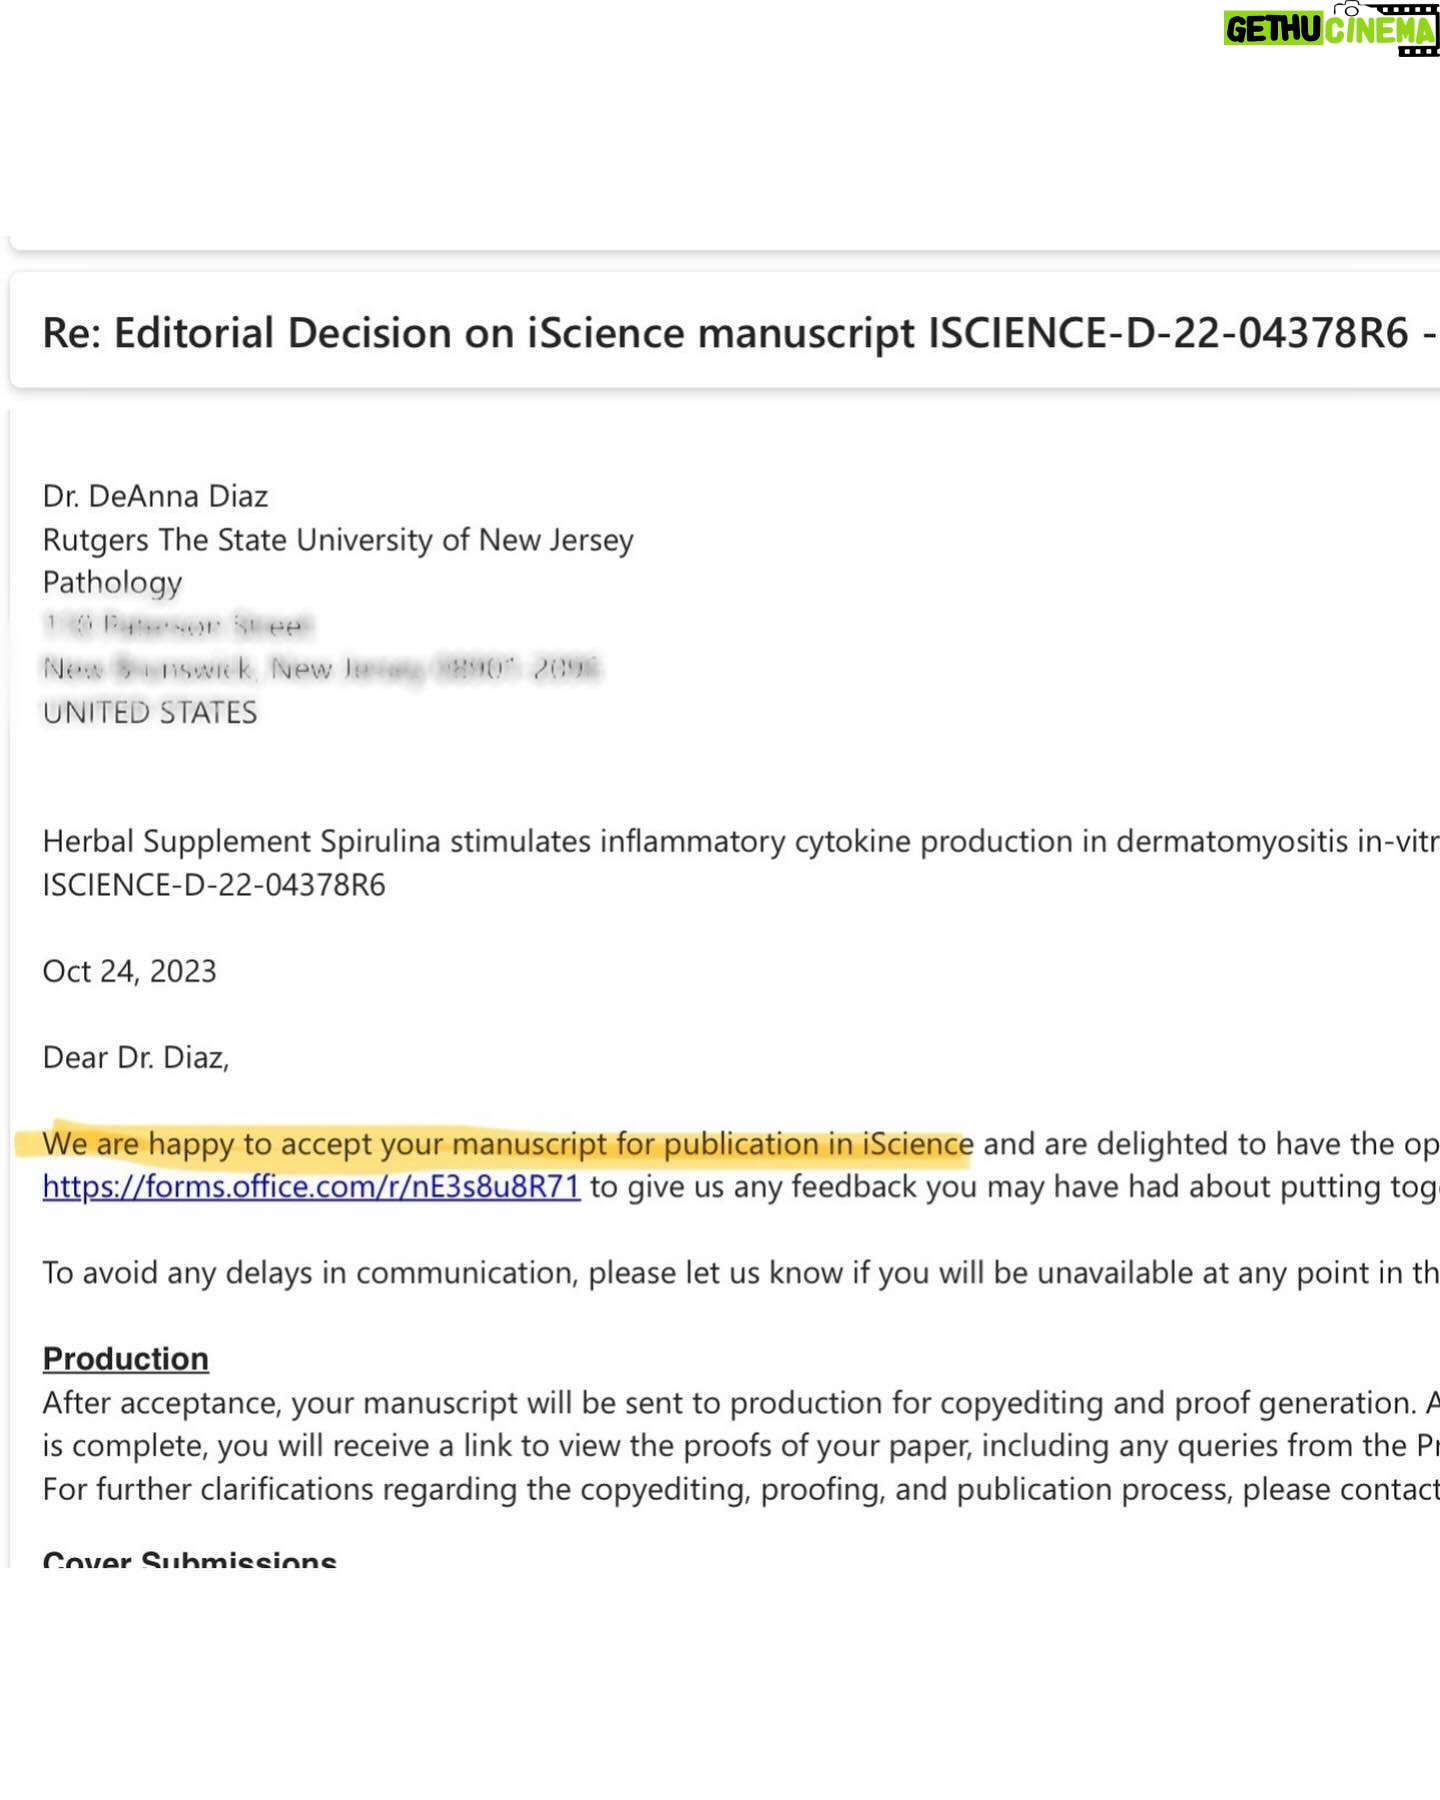This screenshot has height=1800, width=1440.
Task: Click the Herbal Supplement Spirulina manuscript title
Action: point(738,842)
